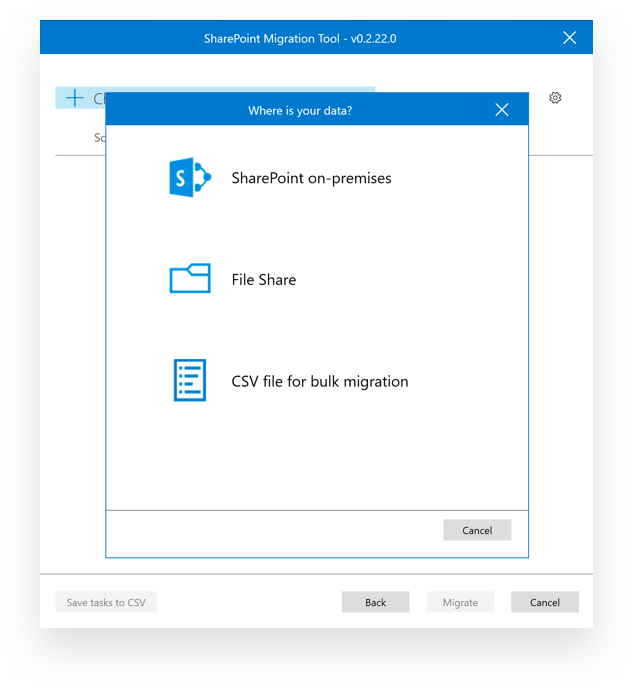The width and height of the screenshot is (633, 688).
Task: Click Cancel in the main window footer
Action: 545,602
